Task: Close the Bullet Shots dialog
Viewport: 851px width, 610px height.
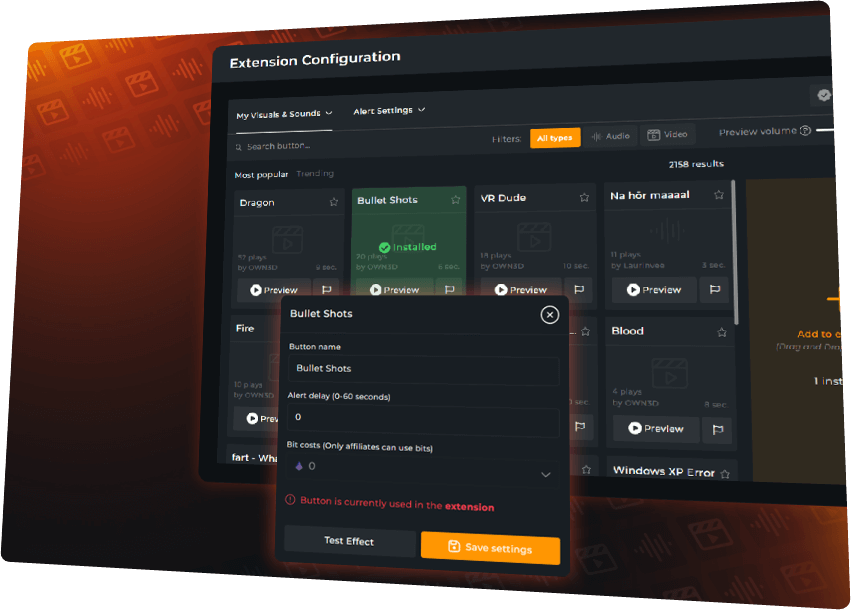Action: pyautogui.click(x=550, y=315)
